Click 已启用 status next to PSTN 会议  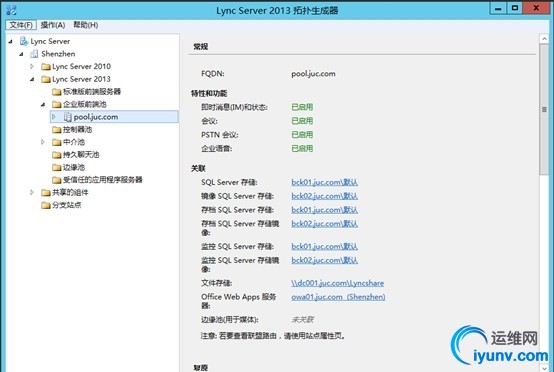click(x=302, y=135)
